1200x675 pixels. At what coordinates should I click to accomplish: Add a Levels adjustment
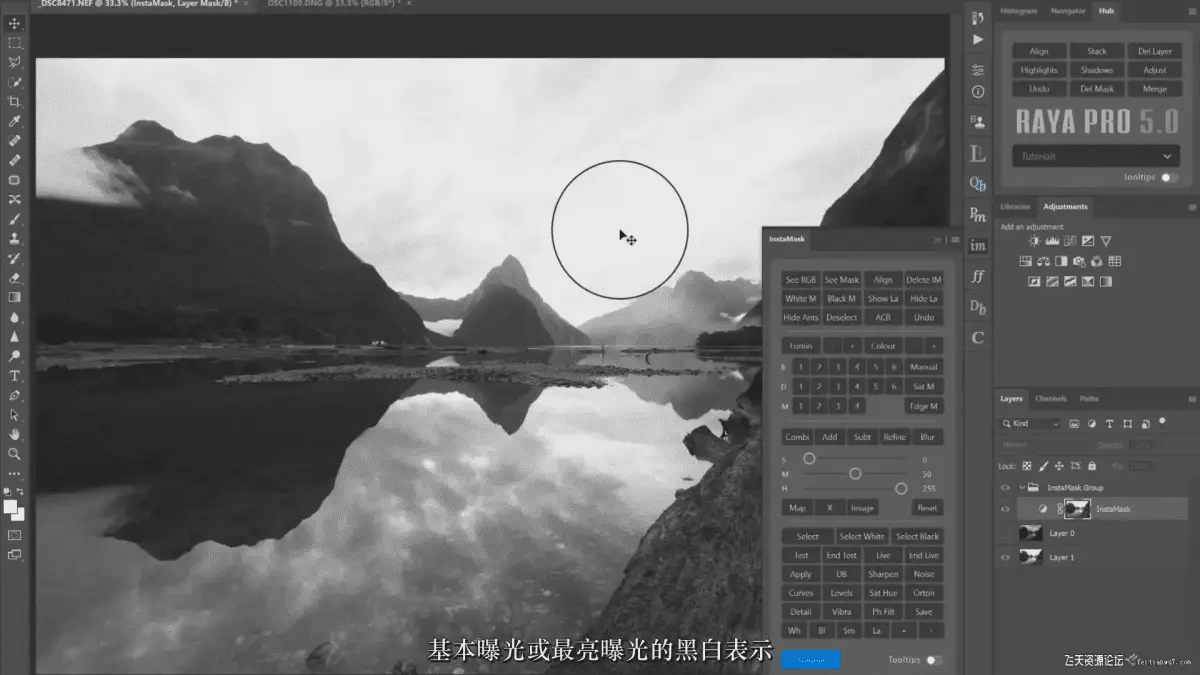(1052, 241)
